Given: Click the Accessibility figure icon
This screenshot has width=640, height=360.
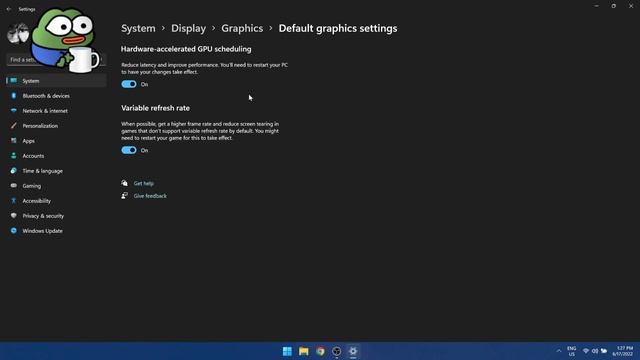Looking at the screenshot, I should [x=14, y=200].
